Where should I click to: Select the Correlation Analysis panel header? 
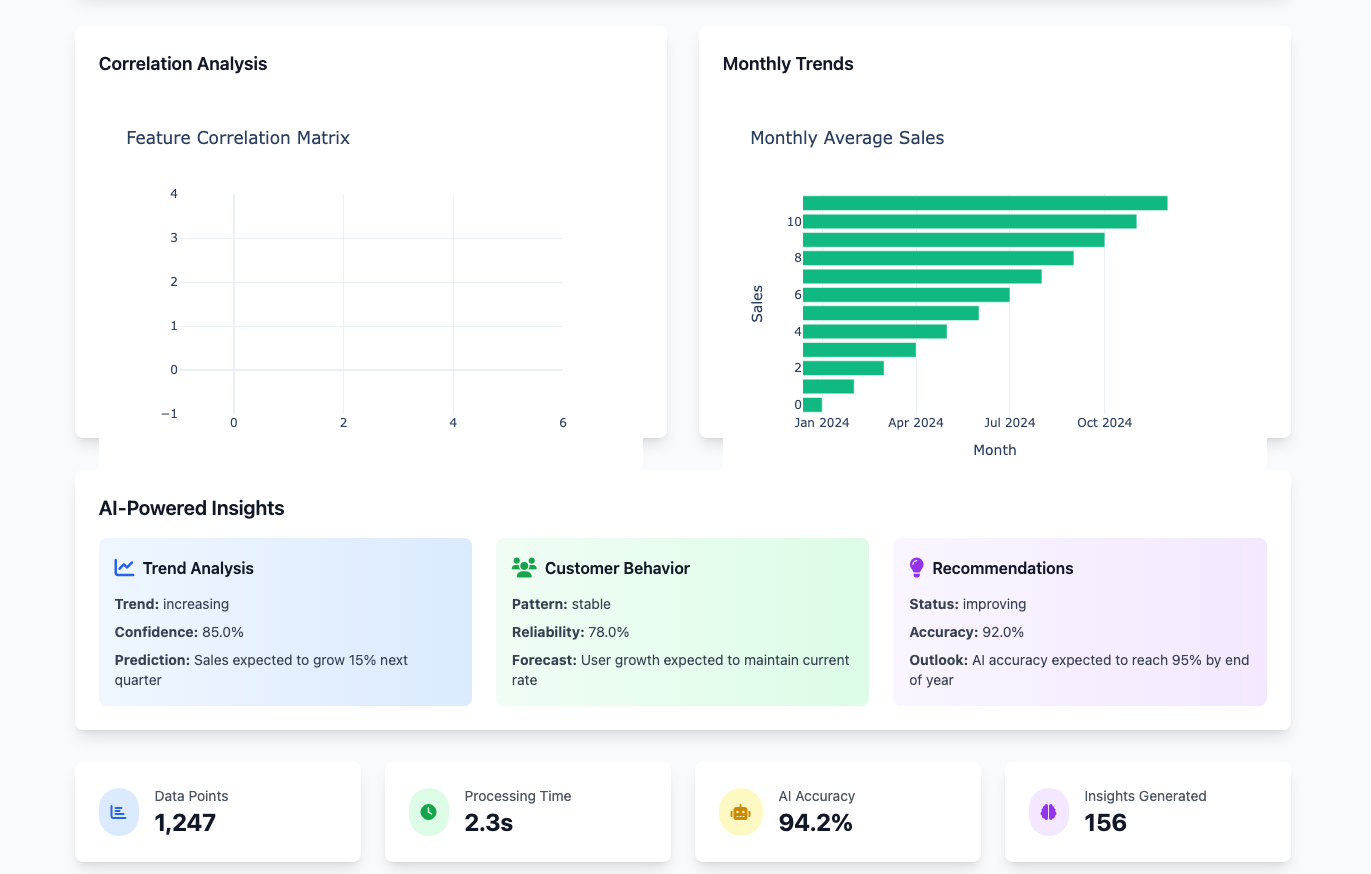coord(183,63)
